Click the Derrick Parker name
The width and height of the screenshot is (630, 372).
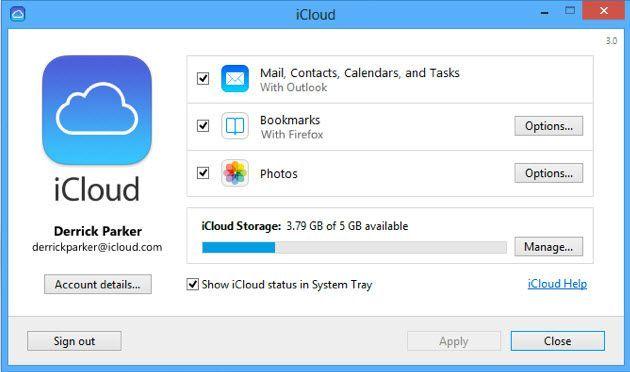tap(98, 231)
